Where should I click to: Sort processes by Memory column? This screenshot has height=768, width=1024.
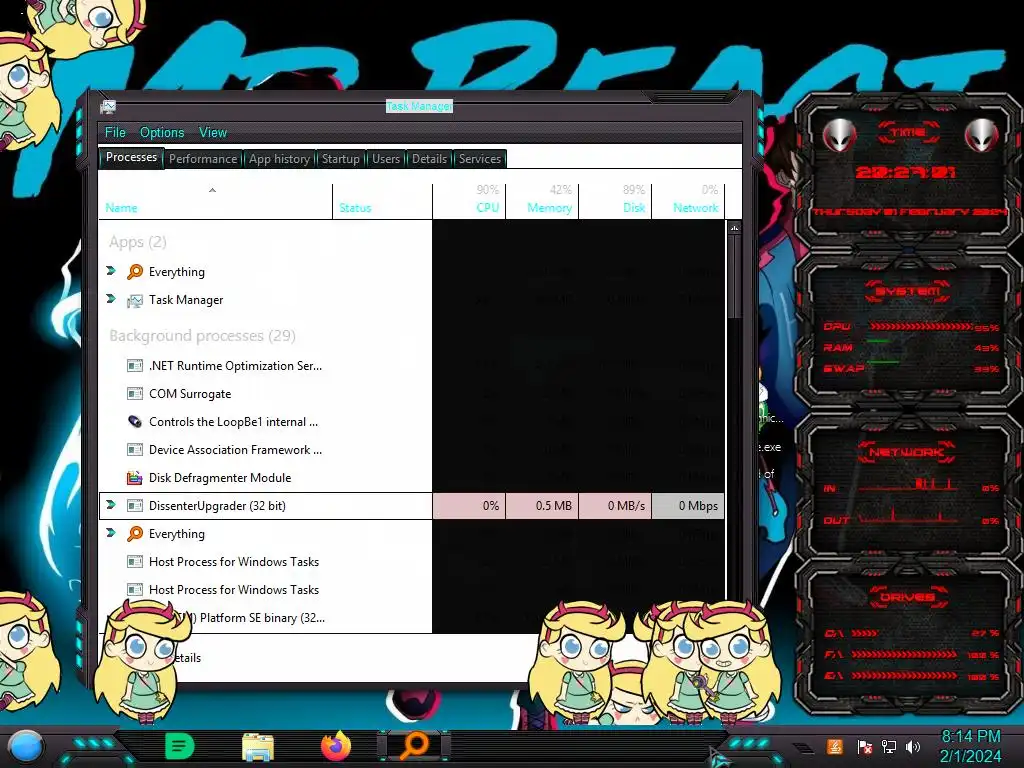pyautogui.click(x=542, y=201)
